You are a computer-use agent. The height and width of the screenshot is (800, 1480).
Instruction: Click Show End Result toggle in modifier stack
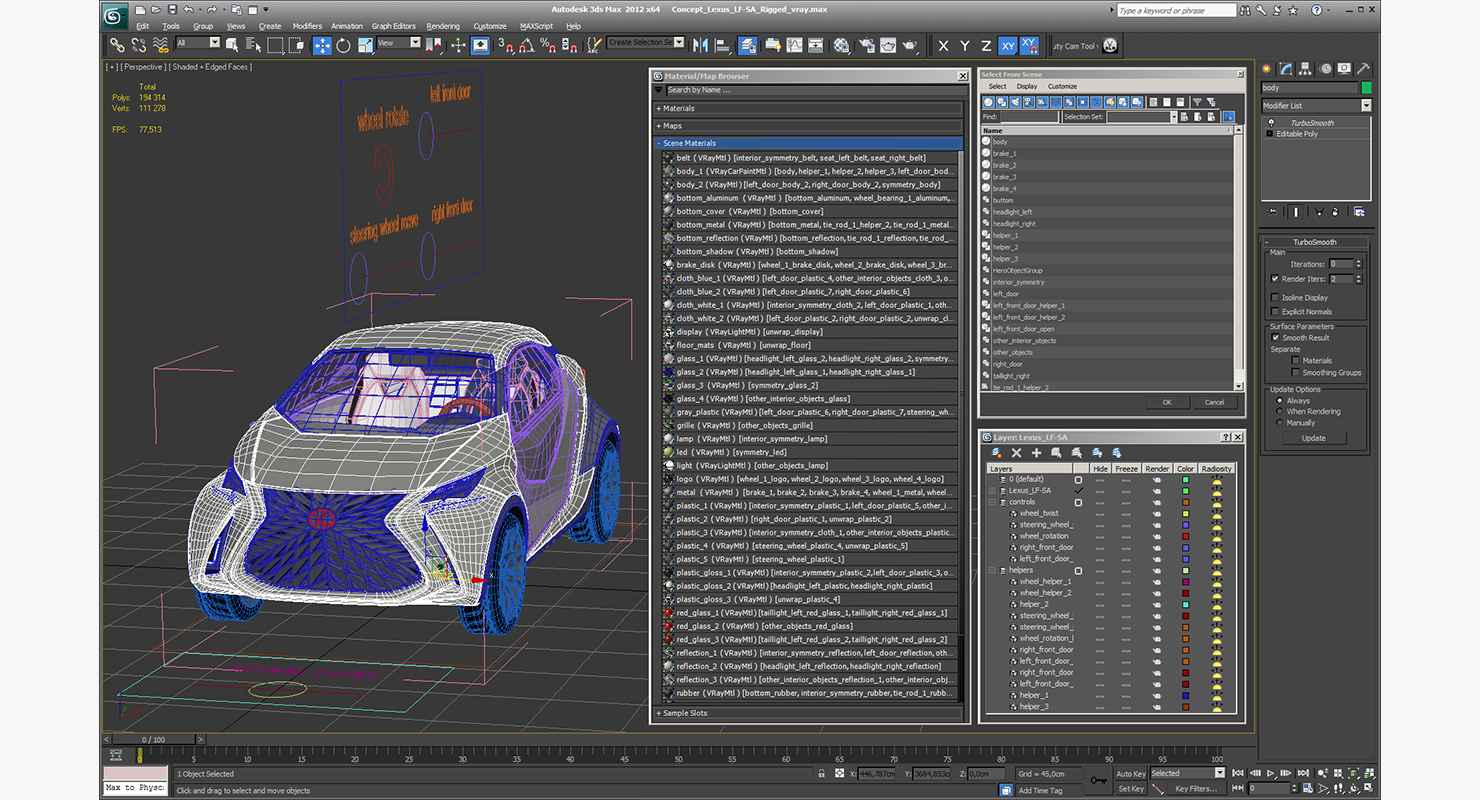[1296, 212]
